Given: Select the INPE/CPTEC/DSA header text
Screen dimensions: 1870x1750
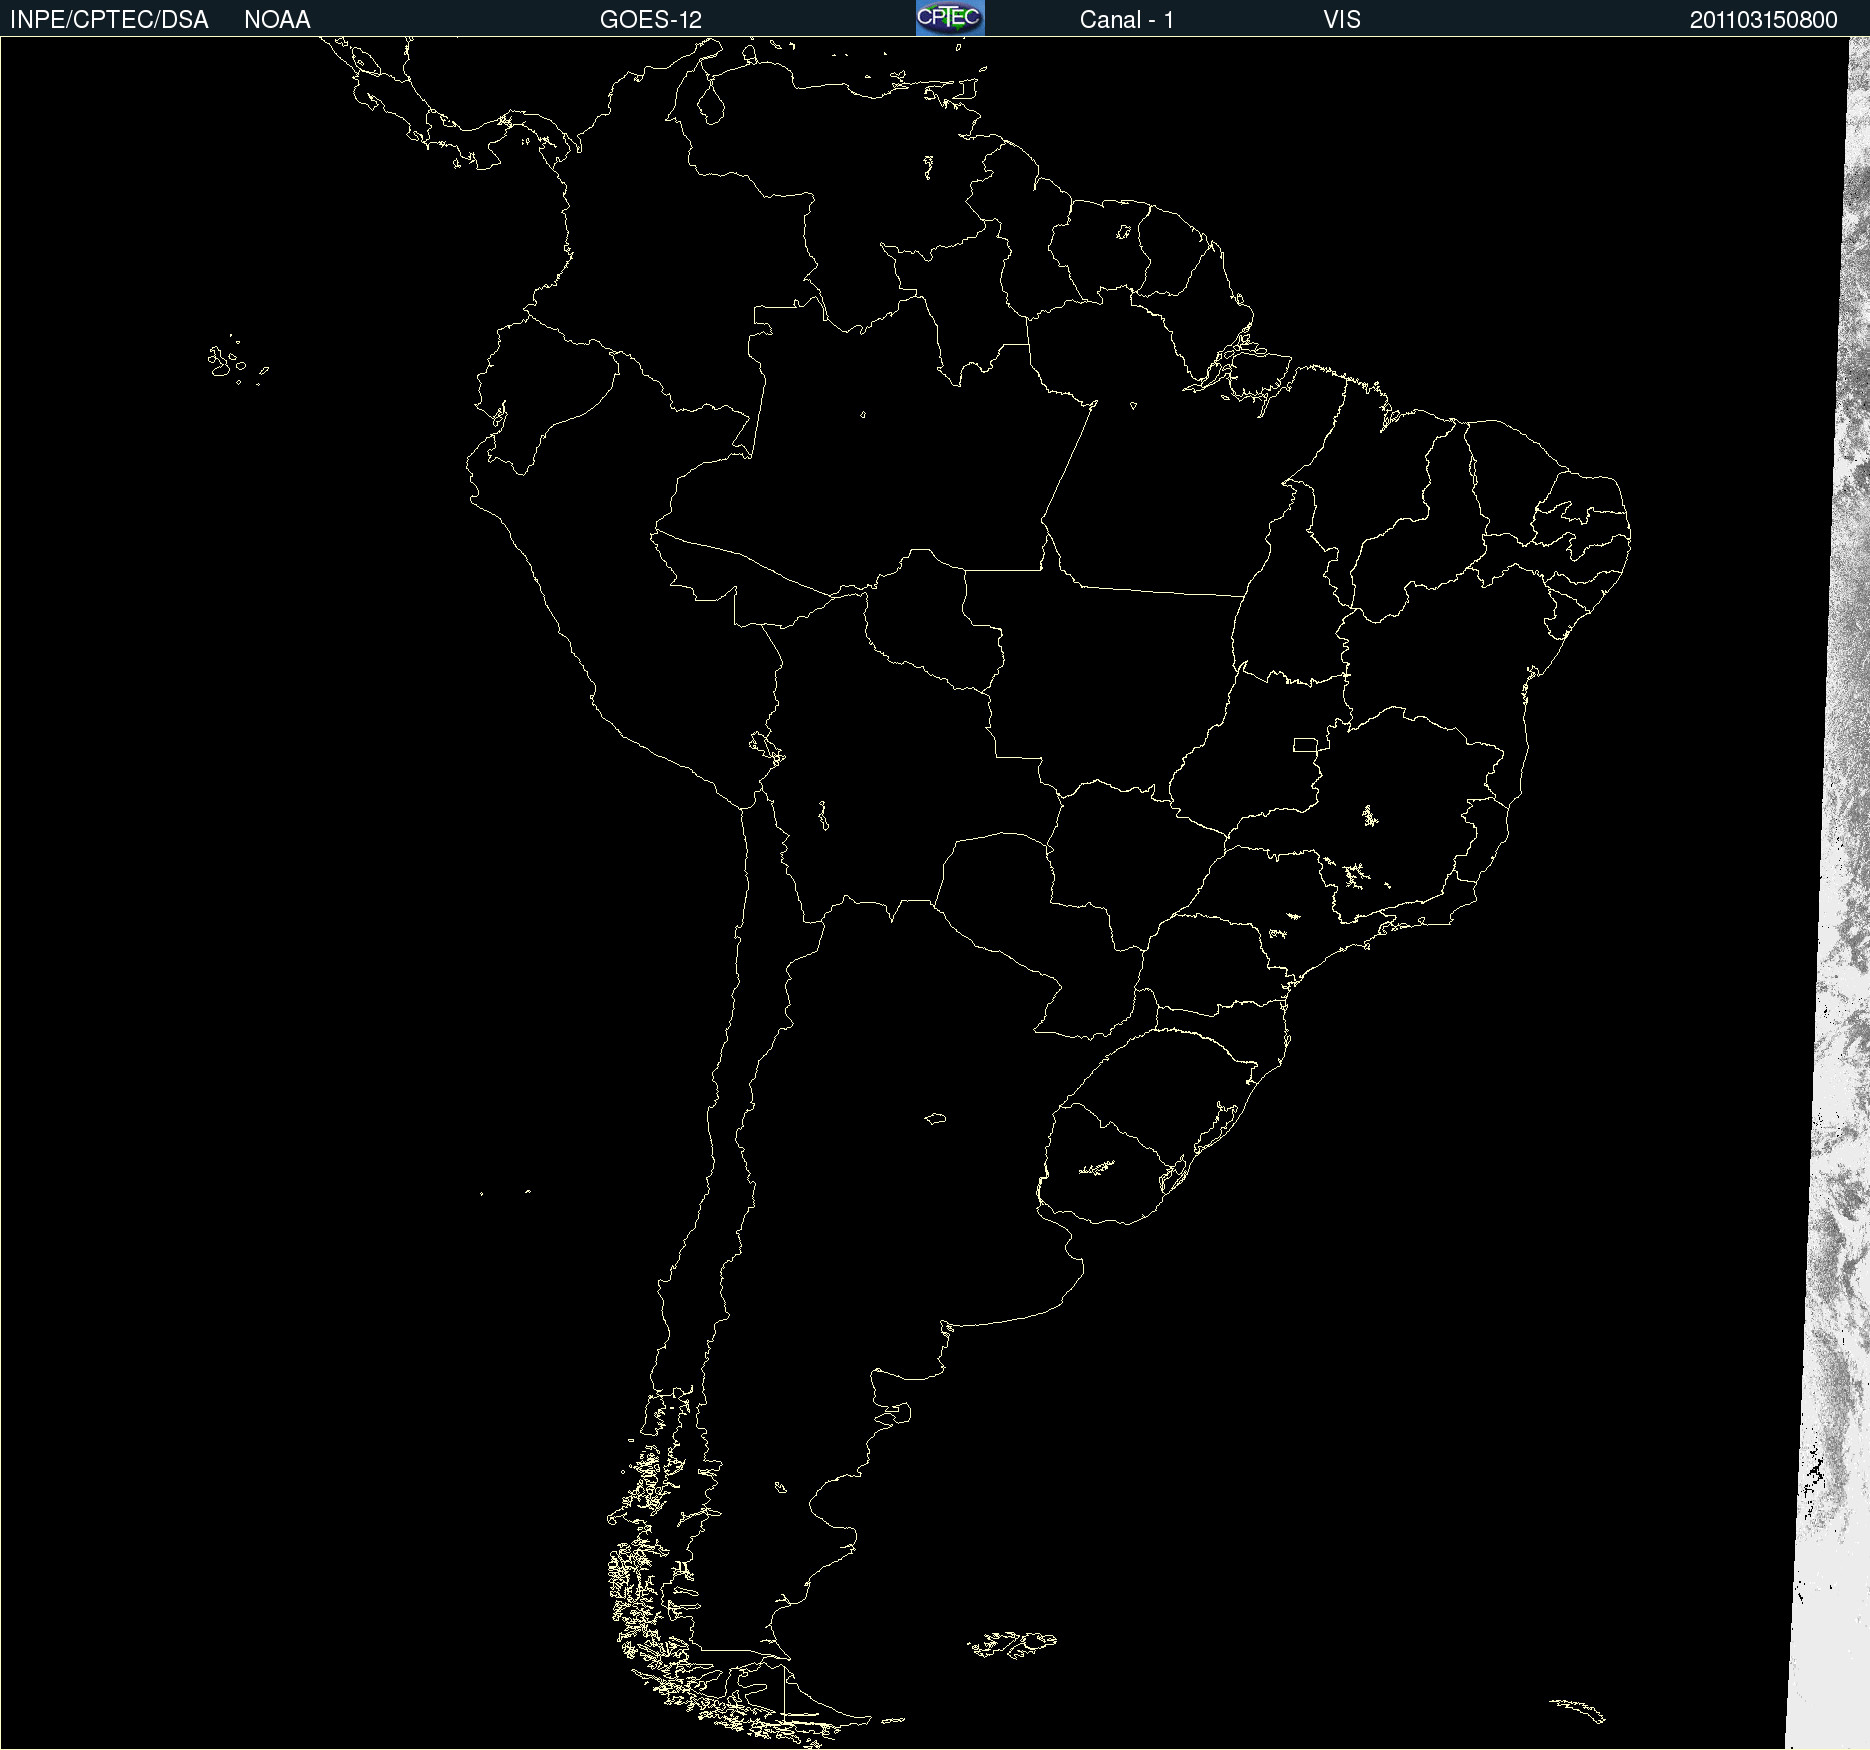Looking at the screenshot, I should tap(109, 20).
